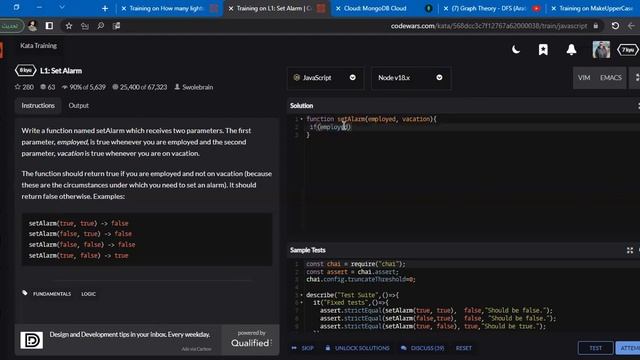Open the Node v18.x version dropdown
This screenshot has height=360, width=640.
[x=411, y=78]
